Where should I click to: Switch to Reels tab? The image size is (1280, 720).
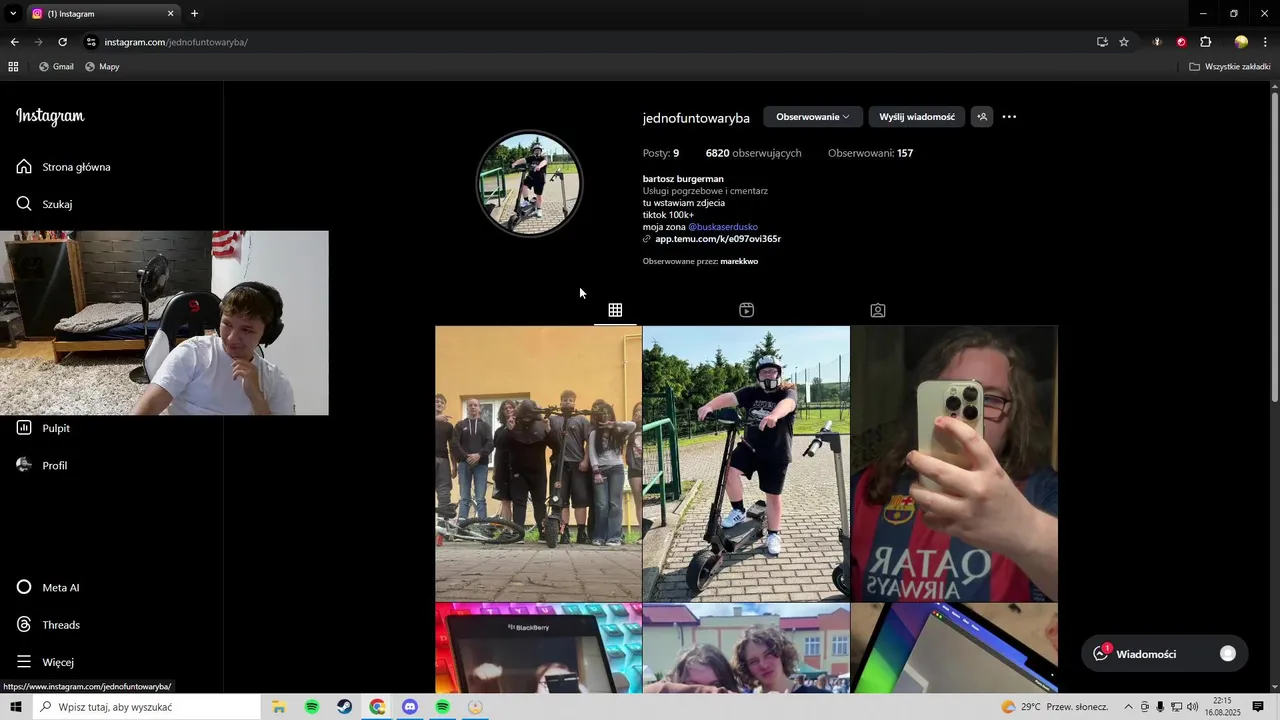746,310
